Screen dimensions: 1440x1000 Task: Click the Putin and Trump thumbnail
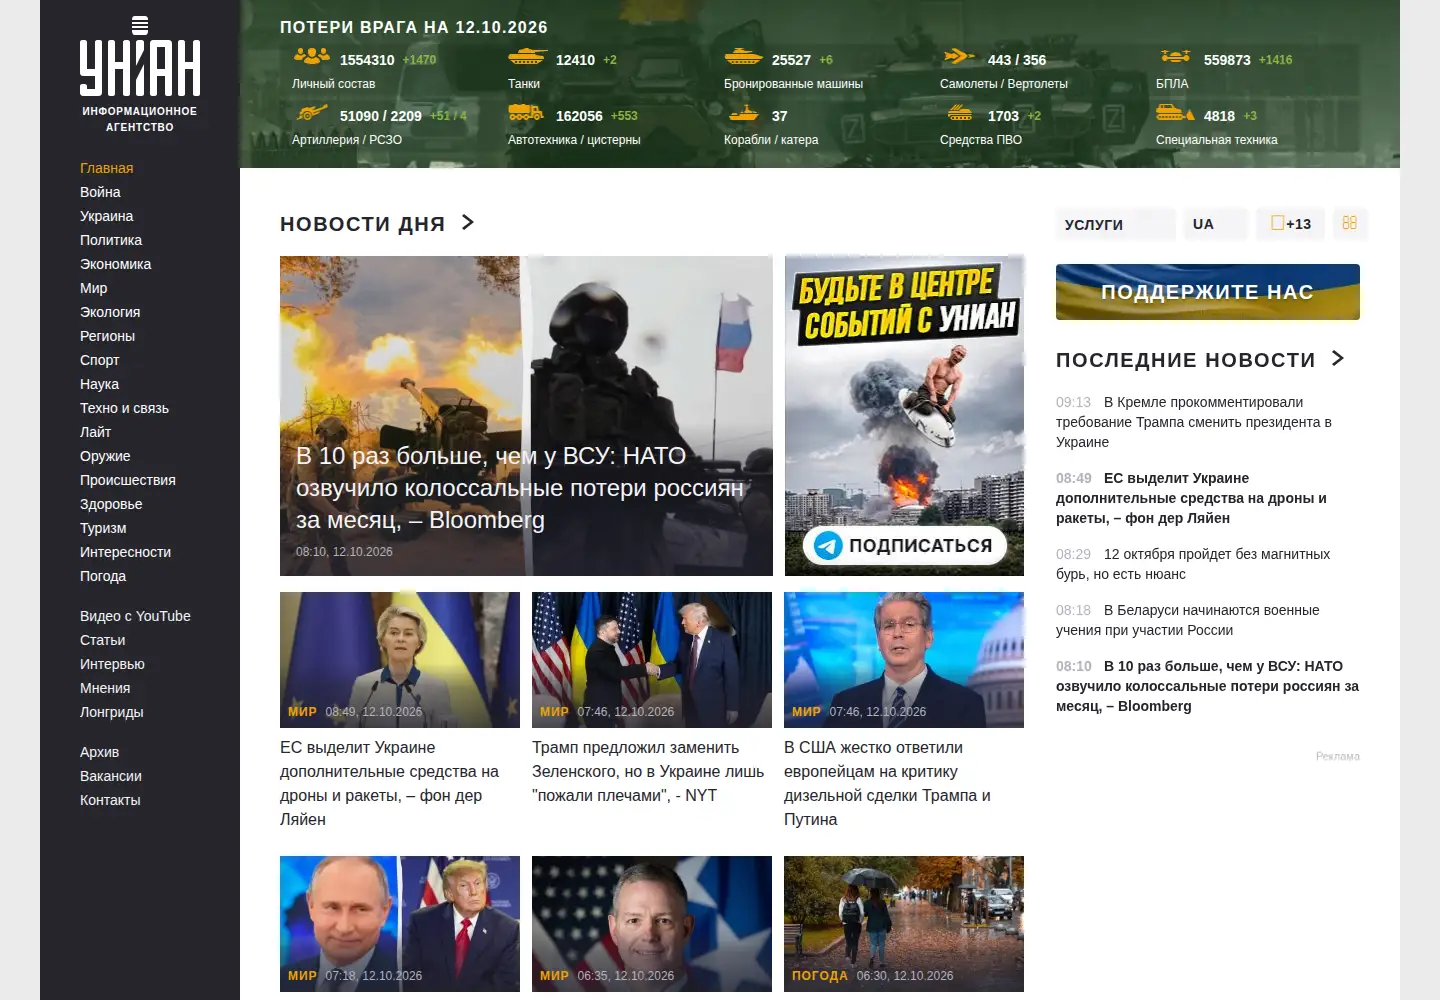click(400, 924)
